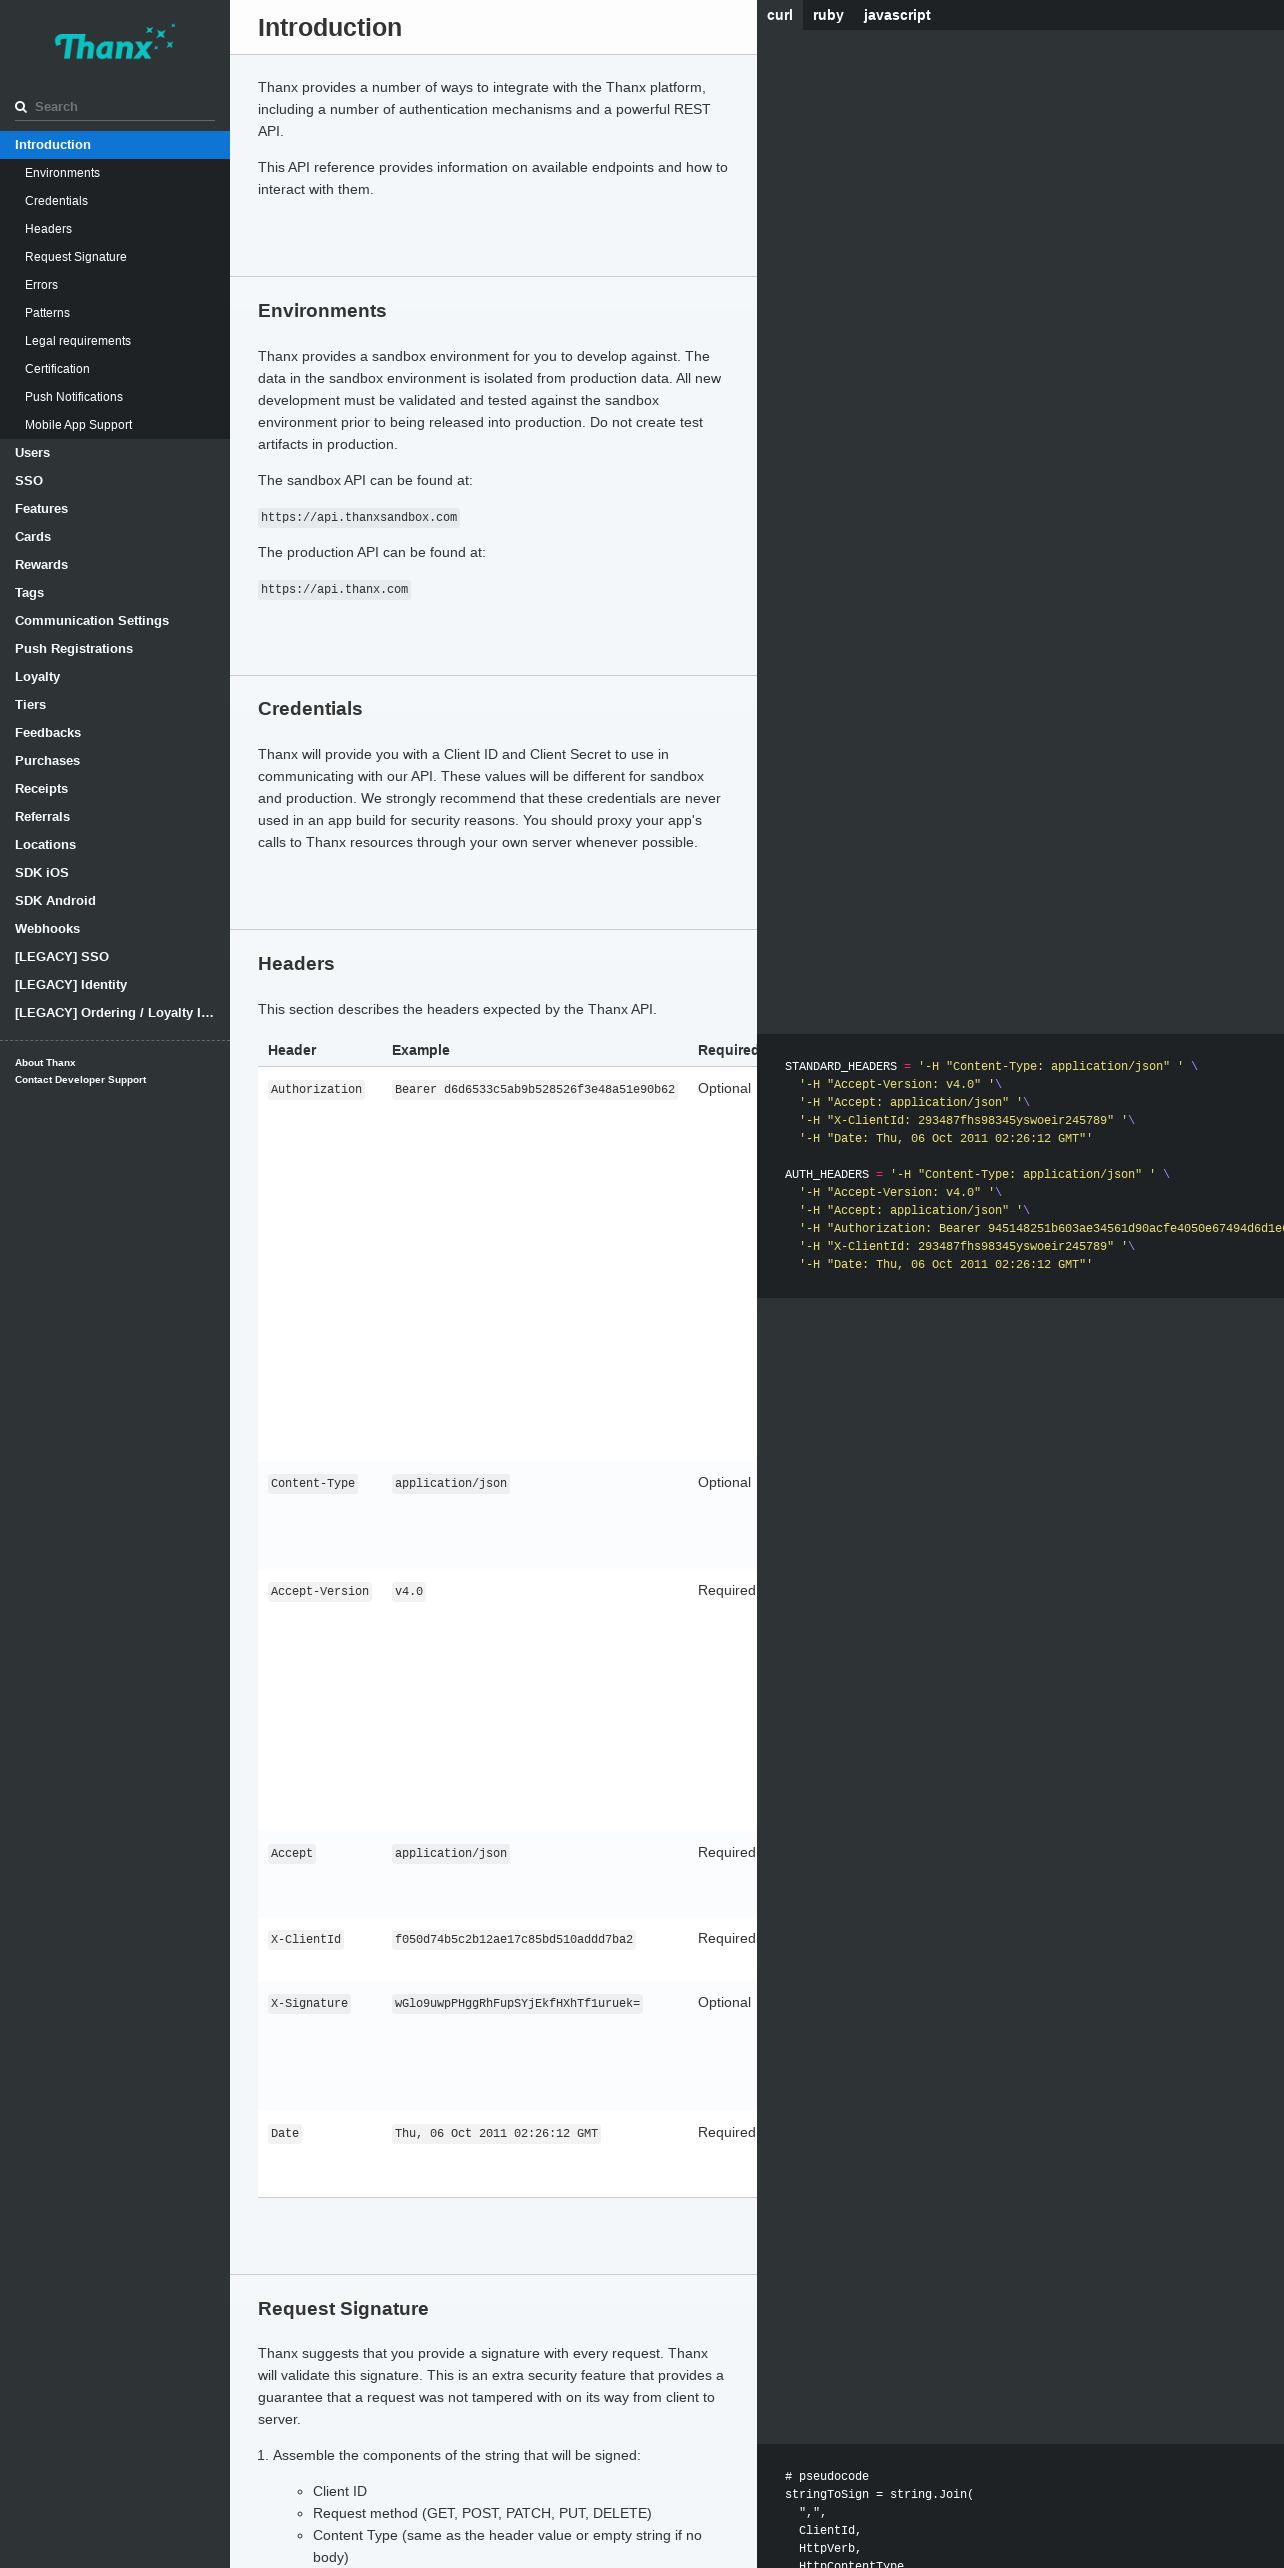Open Certification in sidebar

point(115,369)
